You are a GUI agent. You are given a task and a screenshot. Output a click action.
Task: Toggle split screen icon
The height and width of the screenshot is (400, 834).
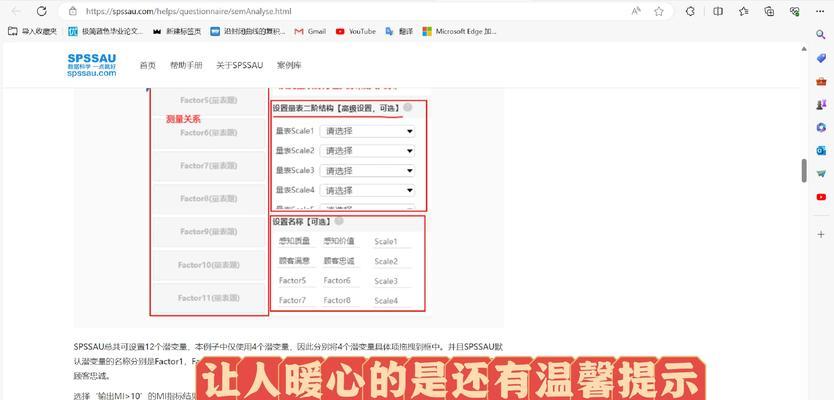click(718, 11)
